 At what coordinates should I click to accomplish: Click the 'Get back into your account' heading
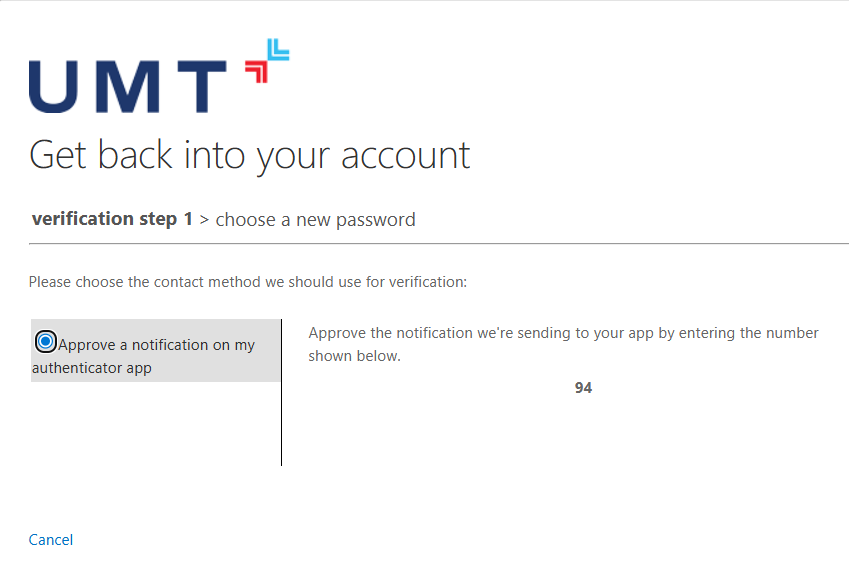[x=249, y=155]
